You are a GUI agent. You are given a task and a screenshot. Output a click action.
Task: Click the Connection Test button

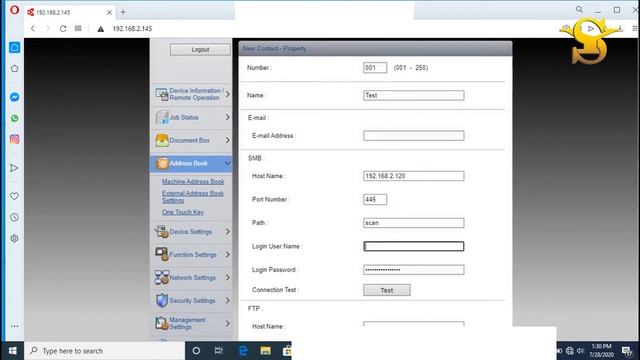387,290
